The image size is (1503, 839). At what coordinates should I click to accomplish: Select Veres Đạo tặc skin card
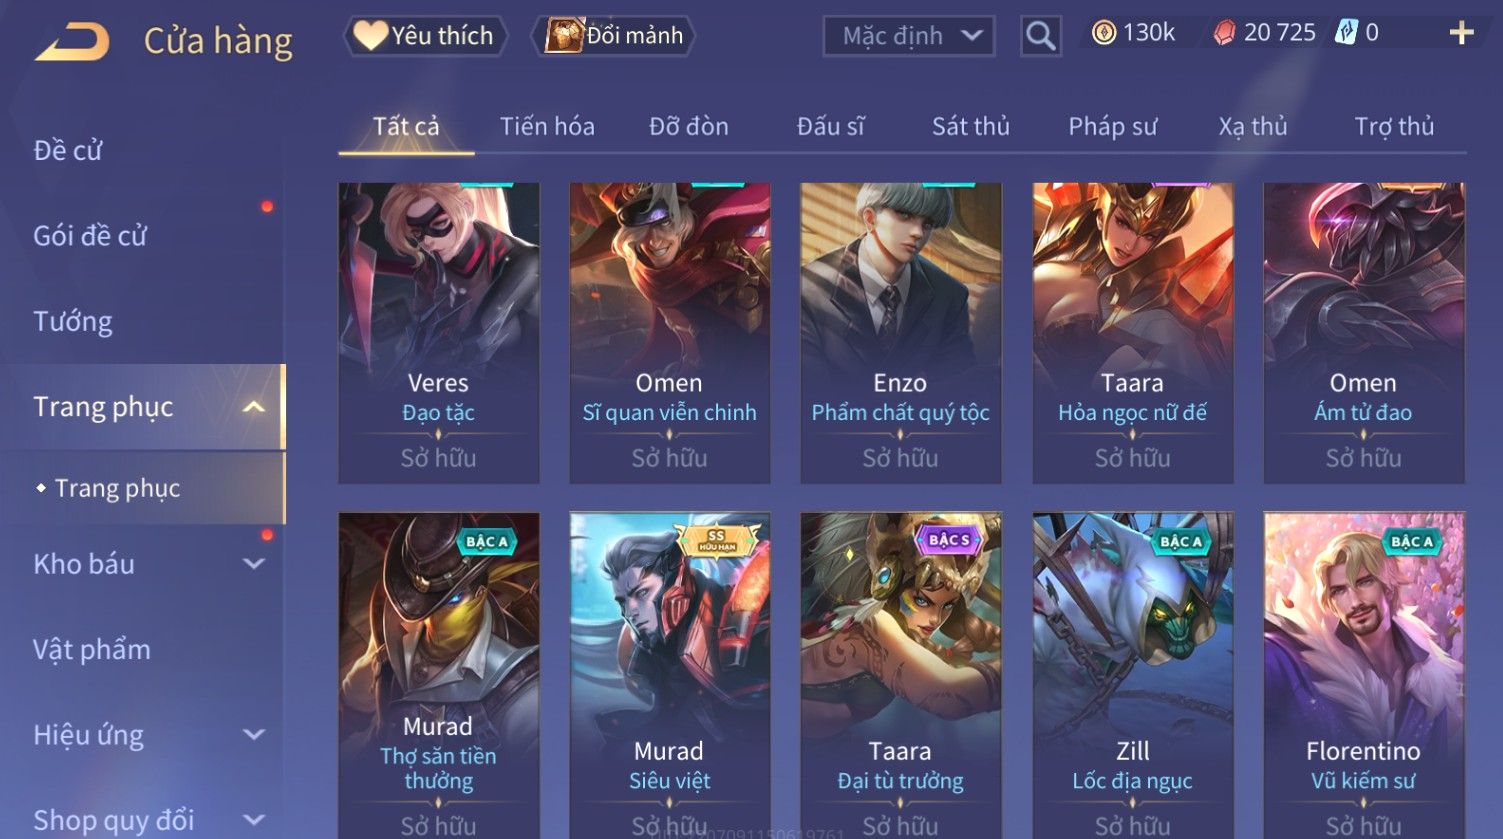click(x=439, y=333)
